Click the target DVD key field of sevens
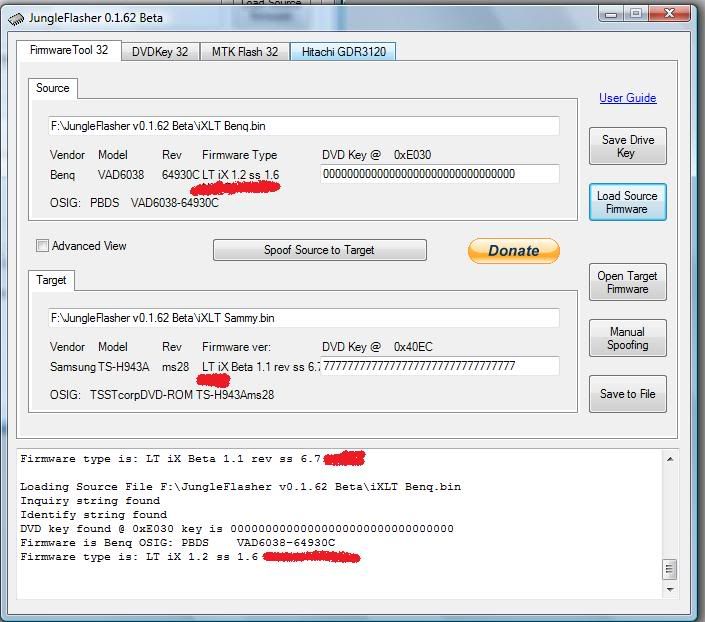705x622 pixels. click(439, 366)
